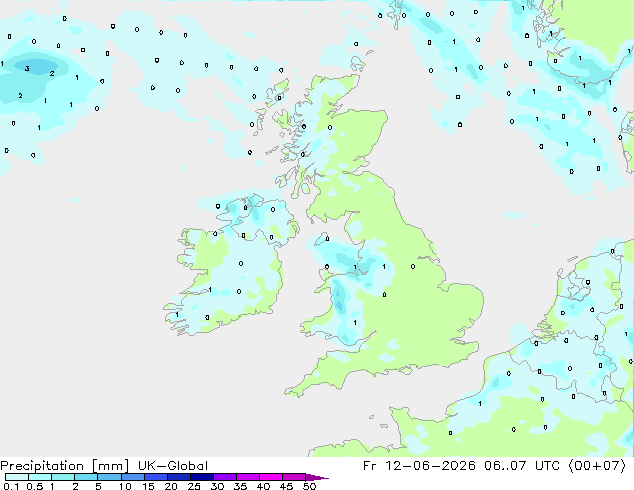Image resolution: width=634 pixels, height=490 pixels.
Task: Click the arrow tip beyond legend value 50
Action: point(318,477)
